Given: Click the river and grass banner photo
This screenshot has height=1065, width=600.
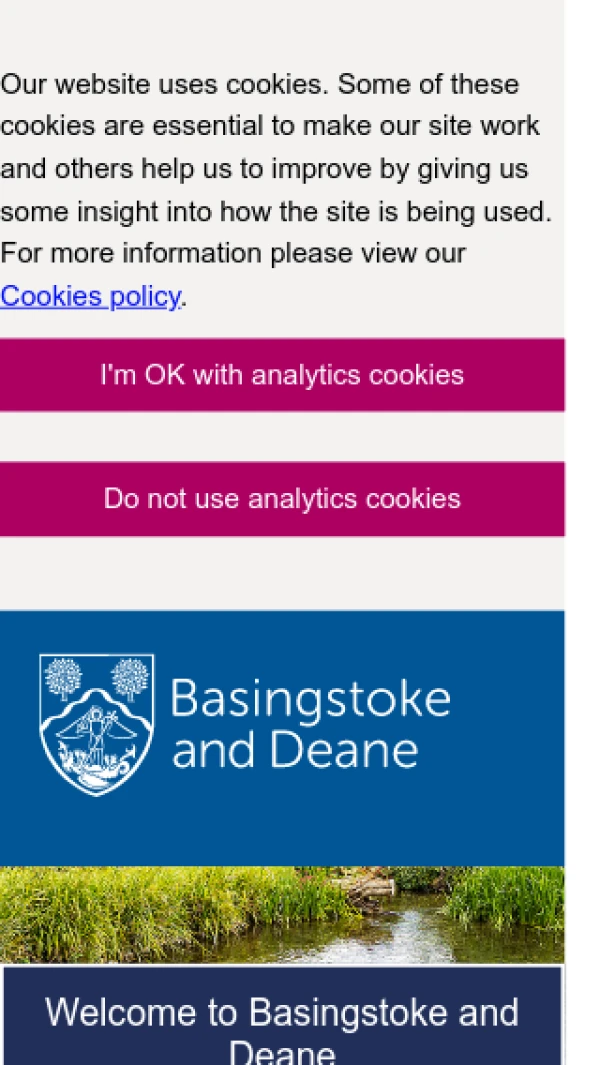Looking at the screenshot, I should pyautogui.click(x=282, y=914).
